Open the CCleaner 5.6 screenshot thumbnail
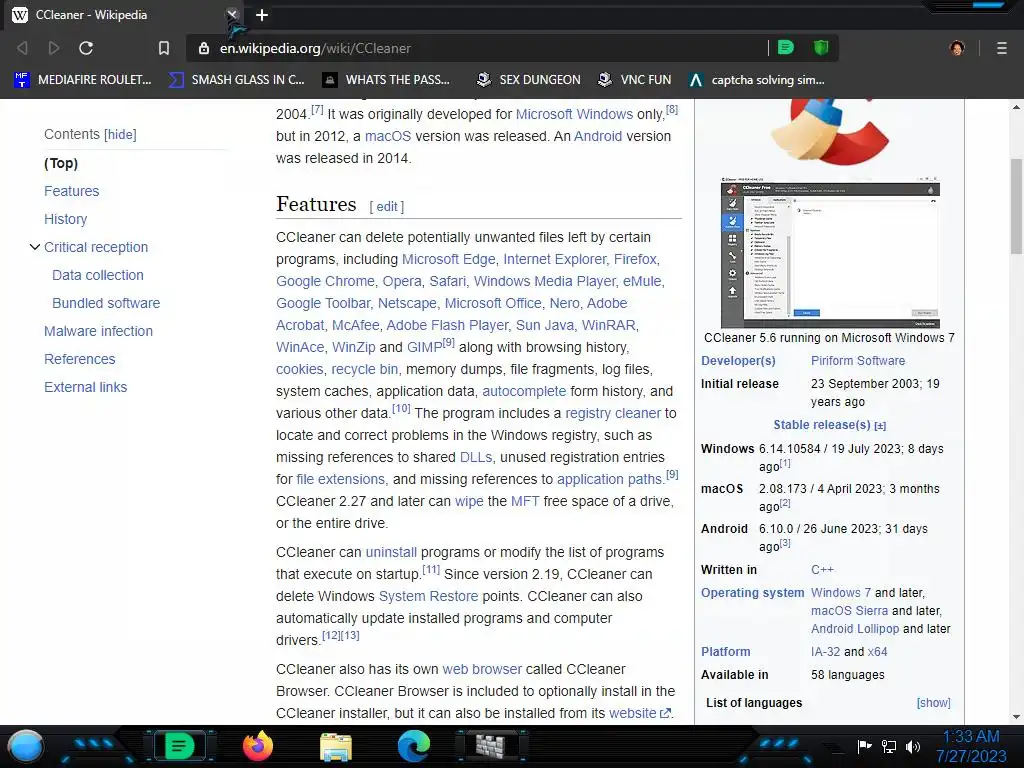 [830, 253]
